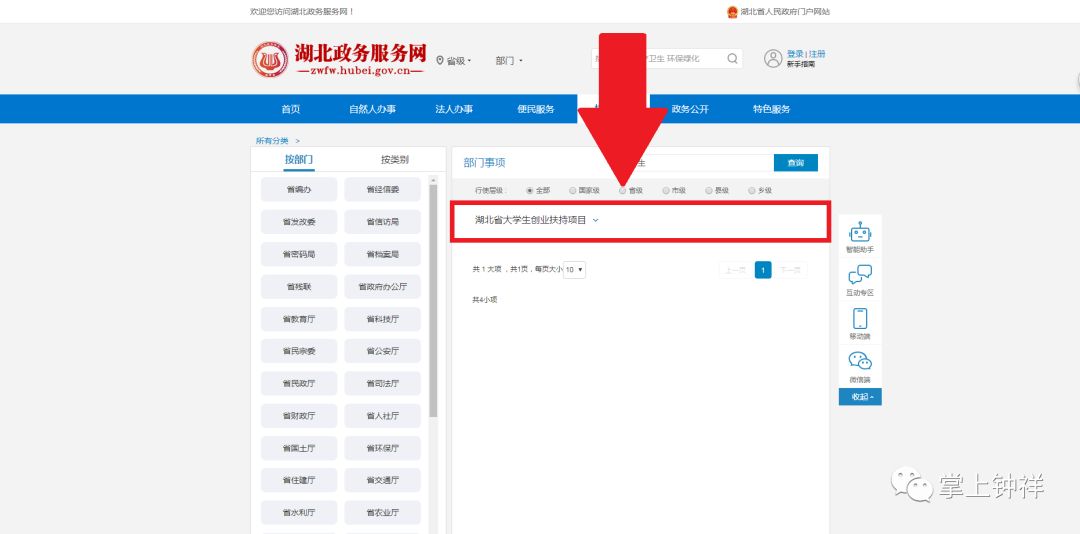Click the location pin beside 省级
Image resolution: width=1080 pixels, height=534 pixels.
[x=440, y=60]
